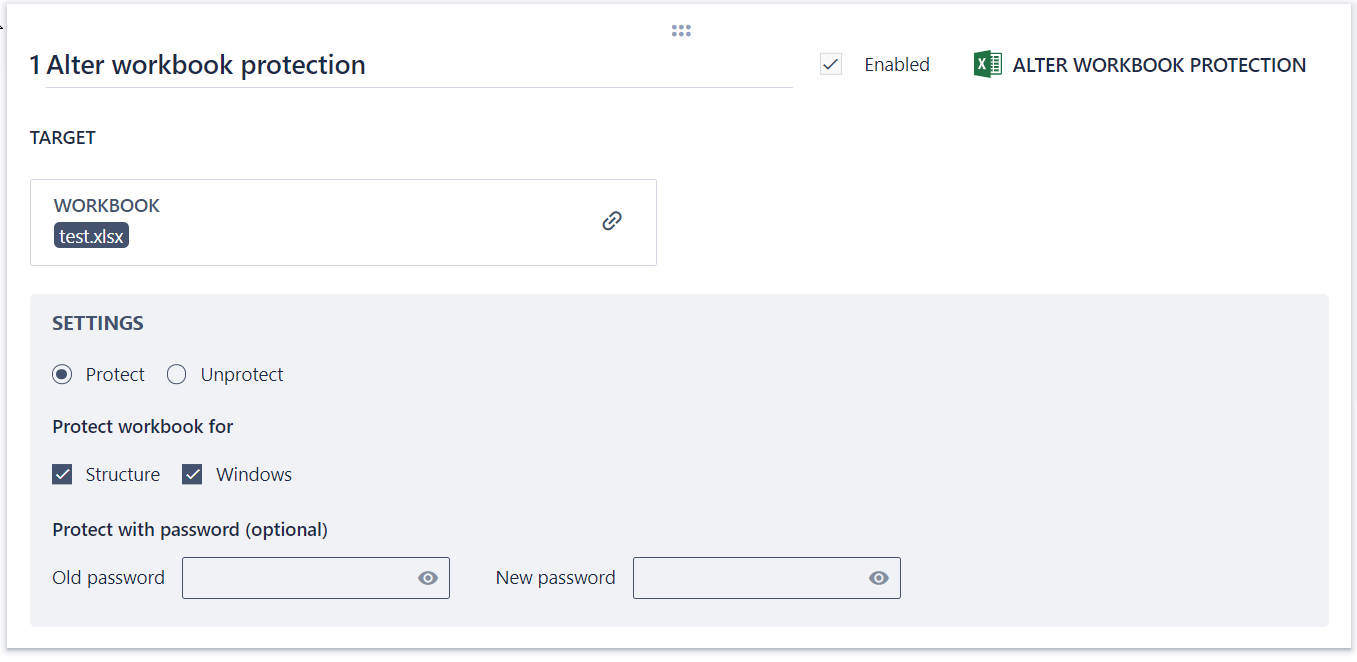The width and height of the screenshot is (1357, 662).
Task: Select the Protect radio button
Action: (x=61, y=374)
